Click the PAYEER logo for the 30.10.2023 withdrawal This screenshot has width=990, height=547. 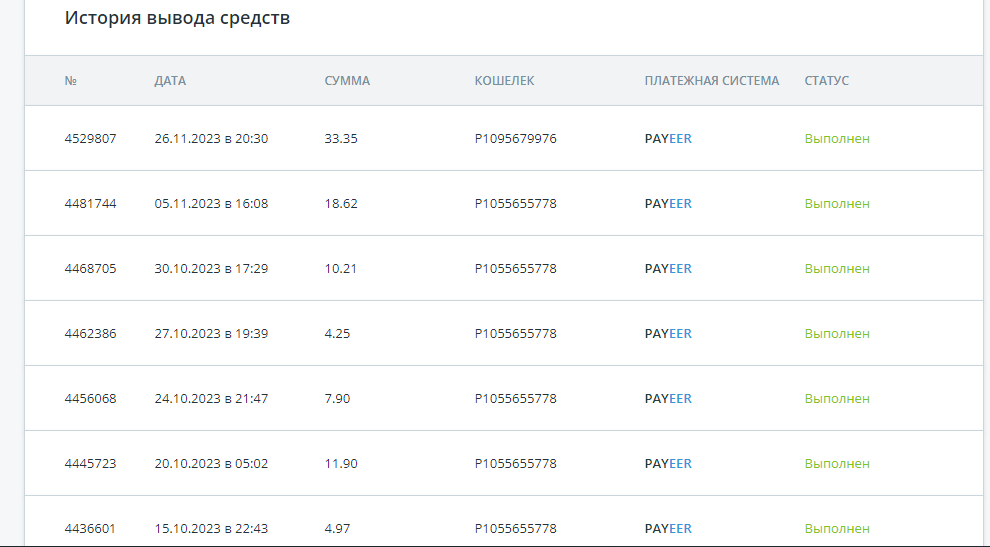click(x=668, y=268)
